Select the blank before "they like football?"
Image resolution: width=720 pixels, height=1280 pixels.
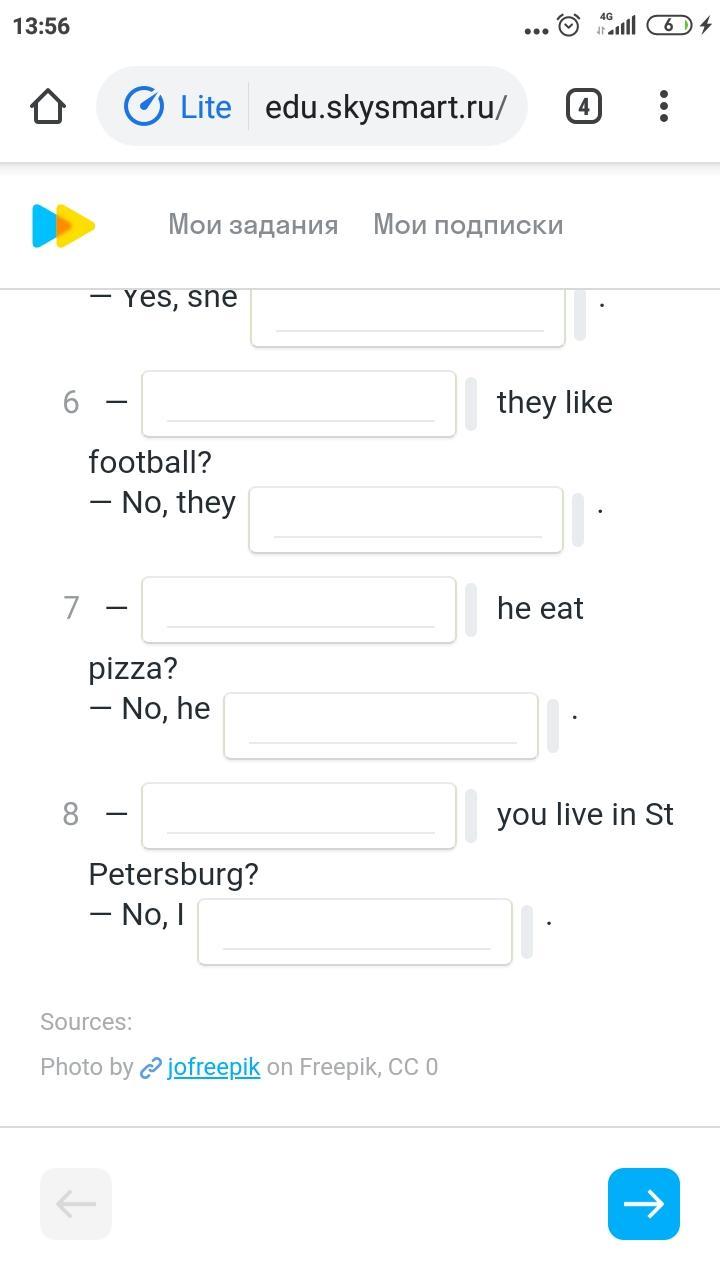click(299, 404)
